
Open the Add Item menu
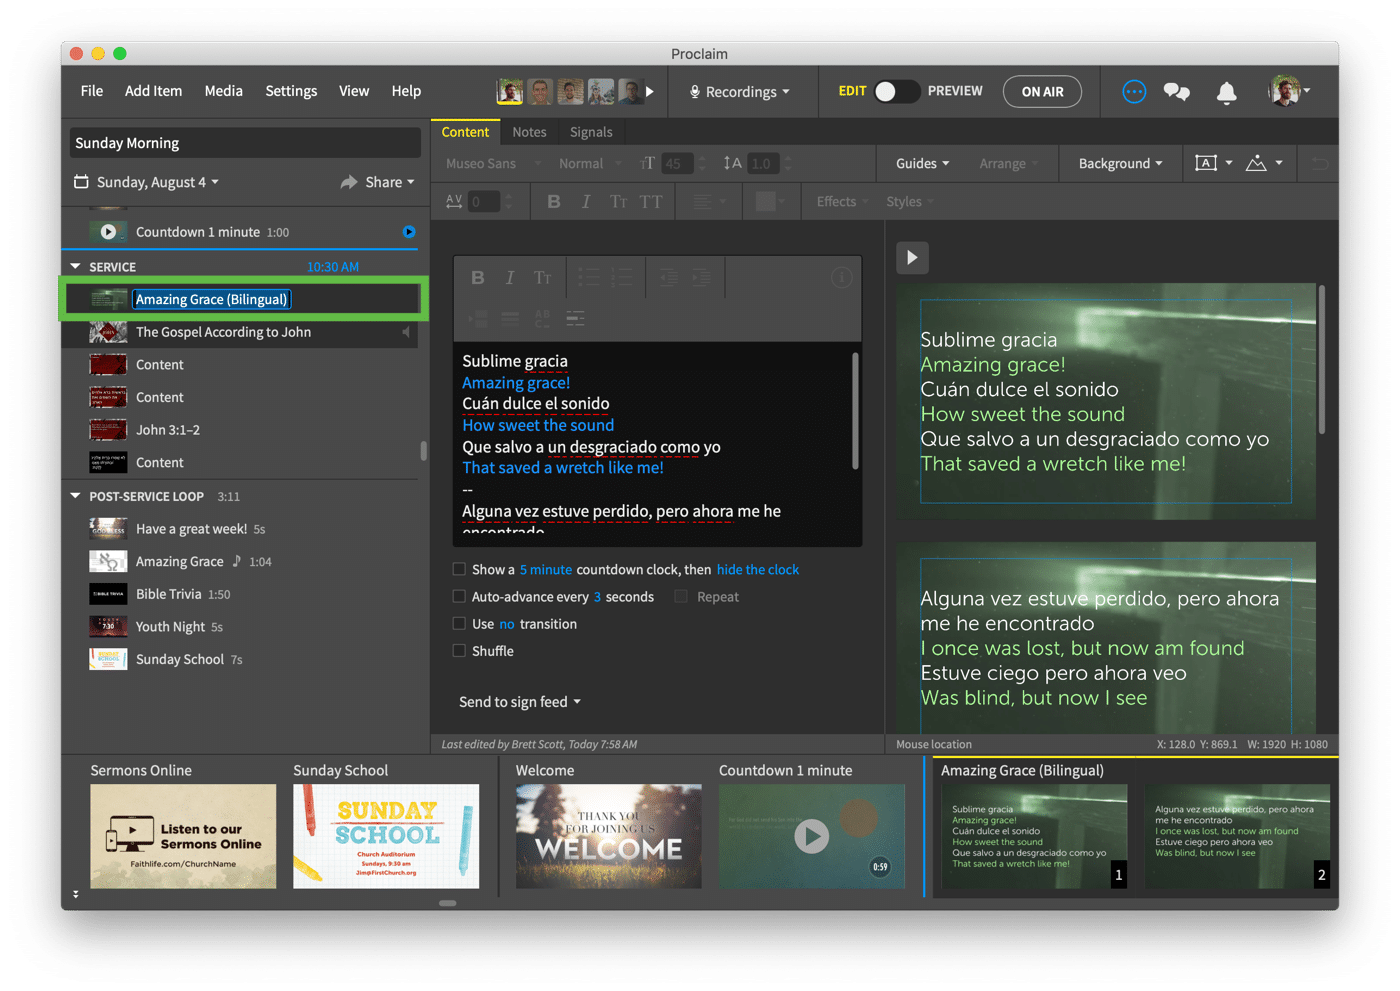(153, 91)
